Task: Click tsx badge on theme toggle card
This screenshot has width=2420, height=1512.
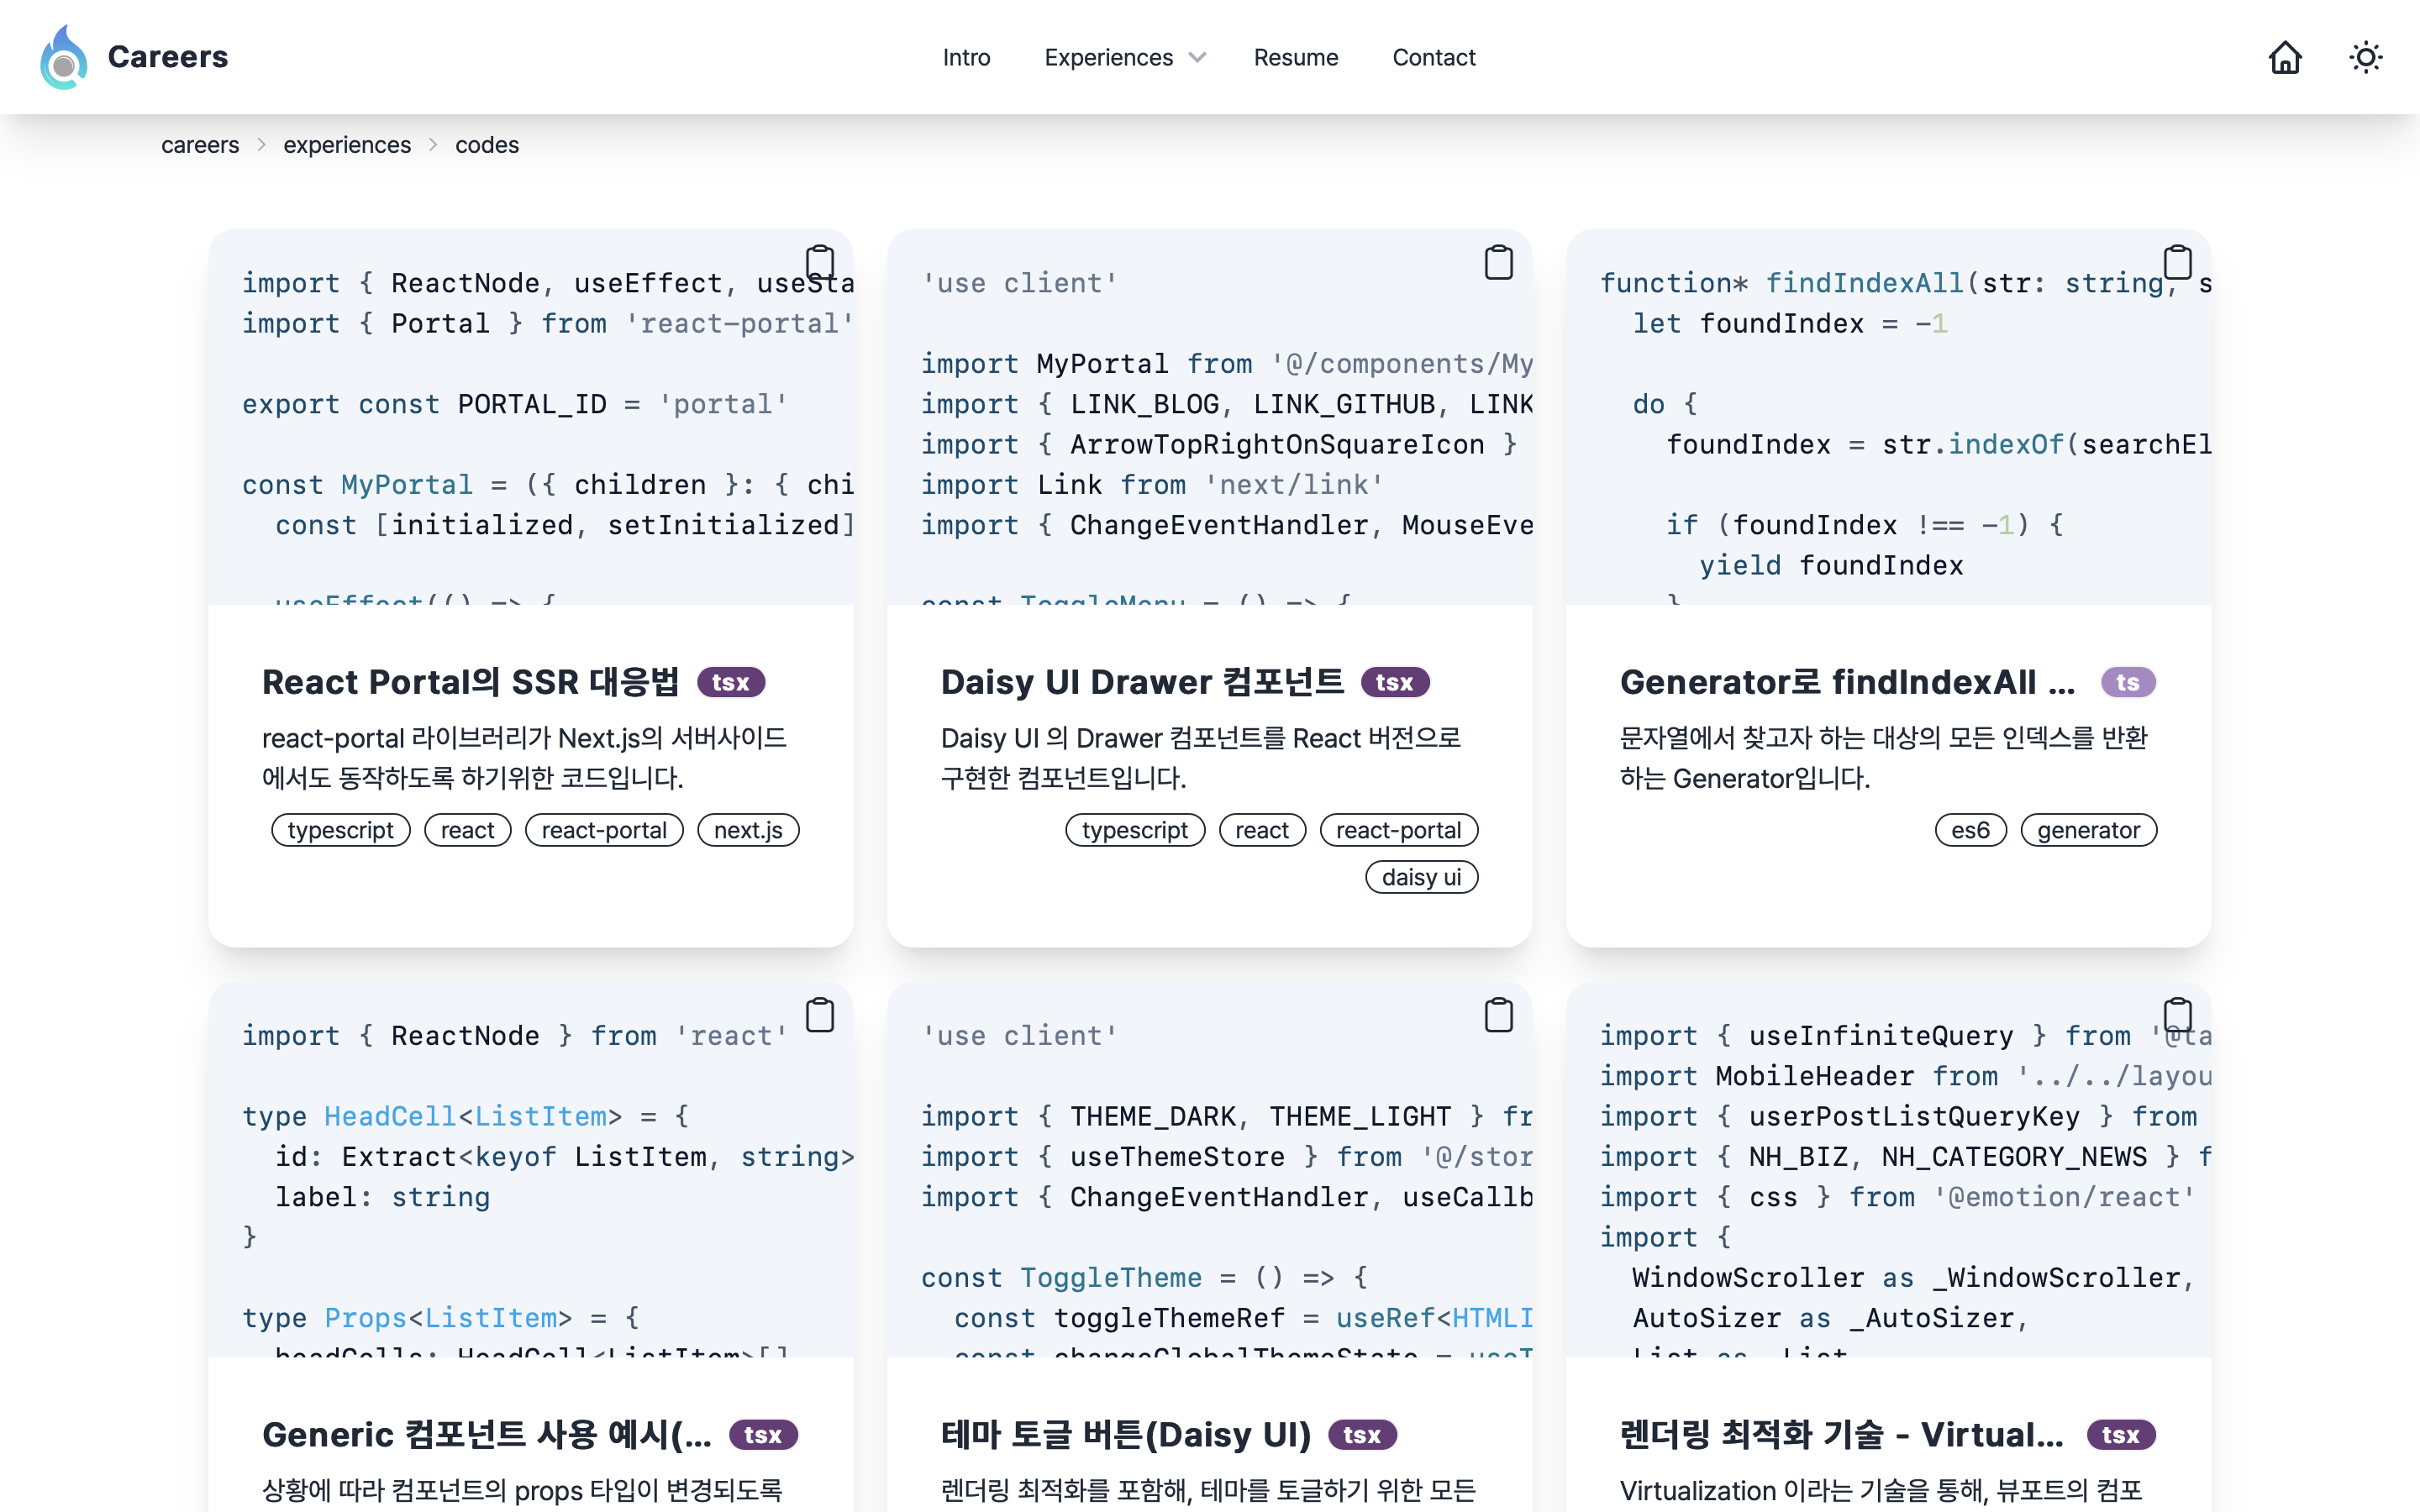Action: [x=1362, y=1435]
